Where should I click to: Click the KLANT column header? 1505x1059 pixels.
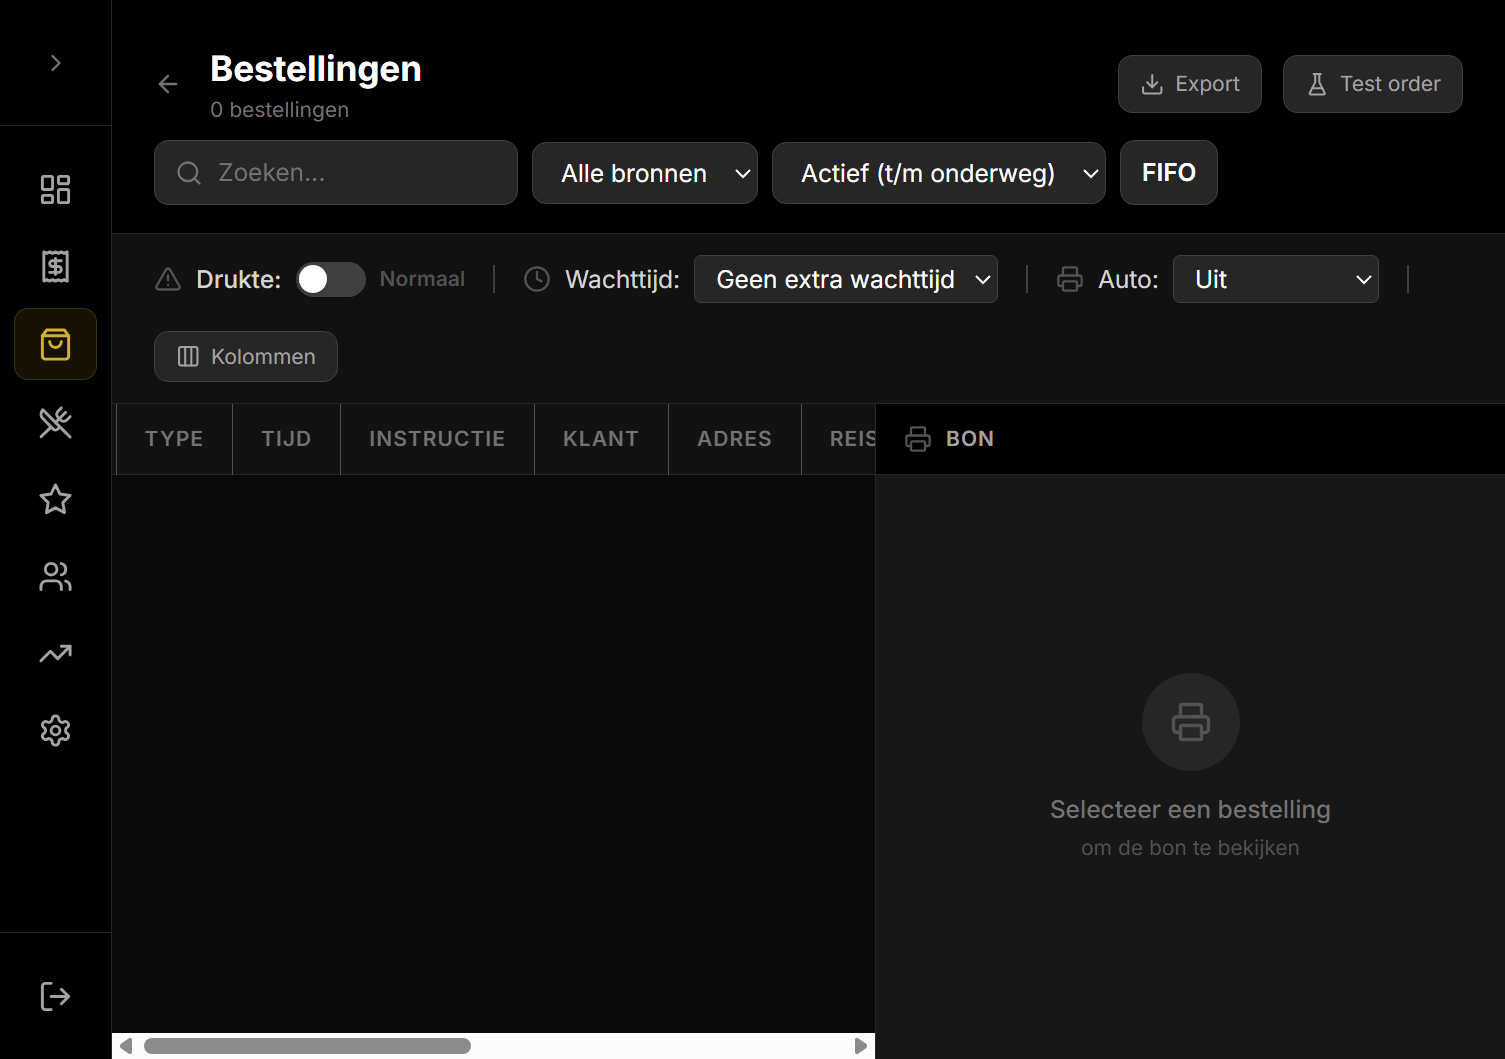[x=600, y=439]
